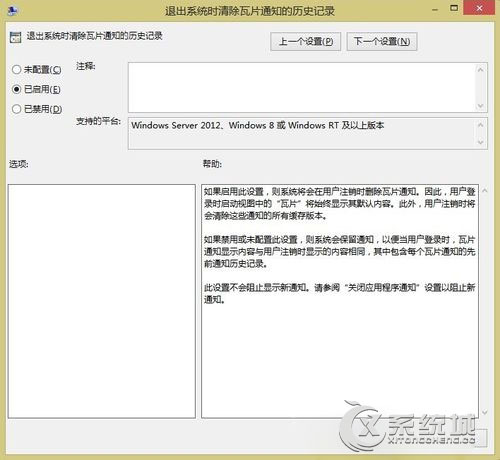Click the 支持的平台 text field
Screen dimensions: 500x460
coord(302,133)
